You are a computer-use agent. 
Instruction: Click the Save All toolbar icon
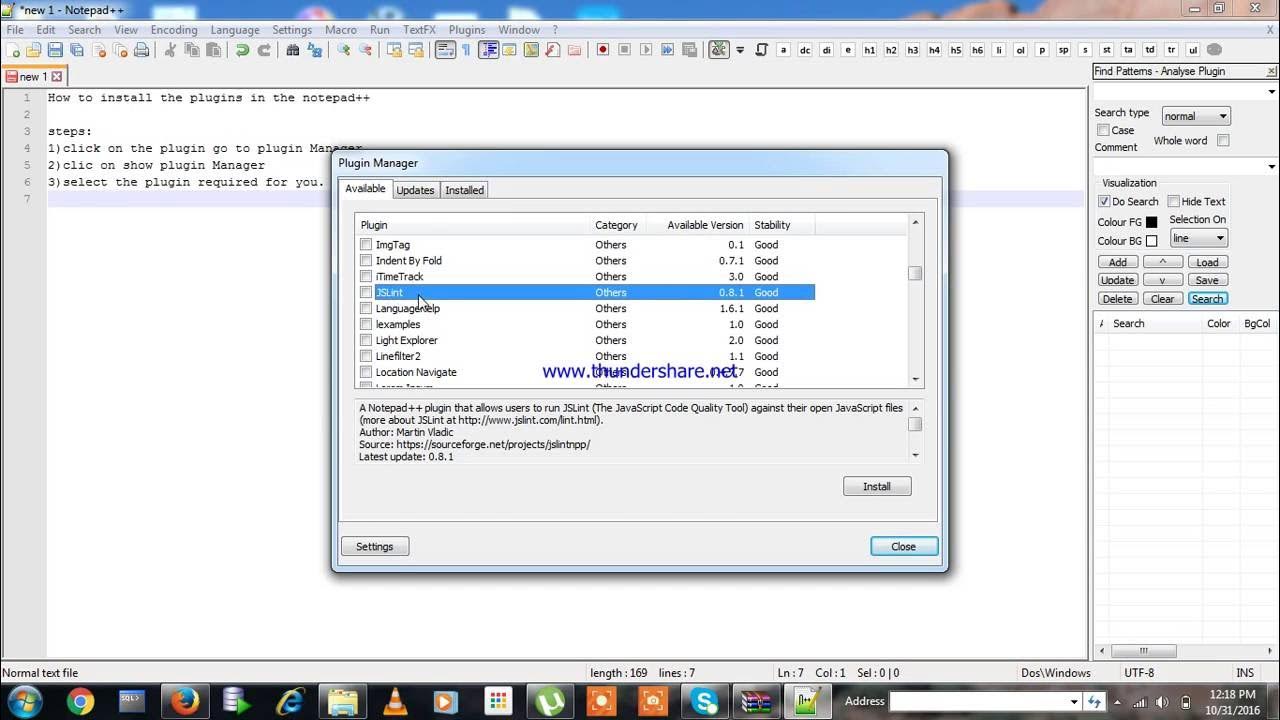pos(77,50)
